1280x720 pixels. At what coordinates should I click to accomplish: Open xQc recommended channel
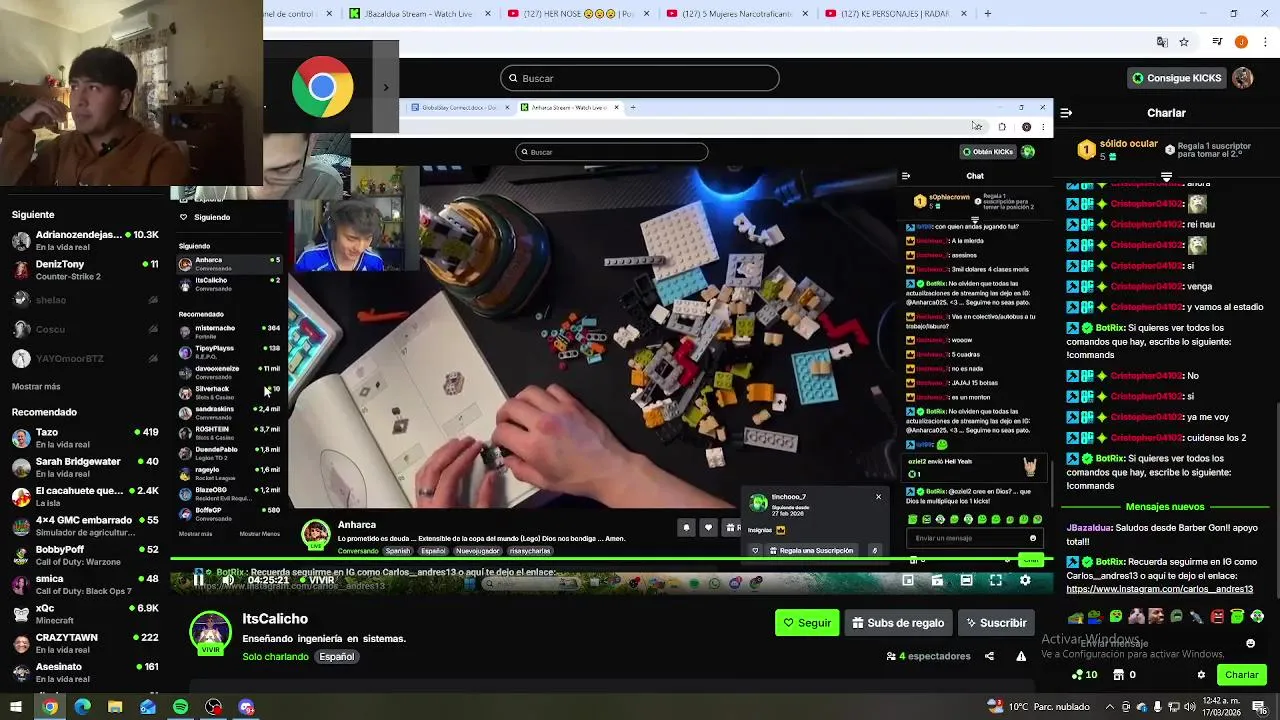tap(85, 614)
